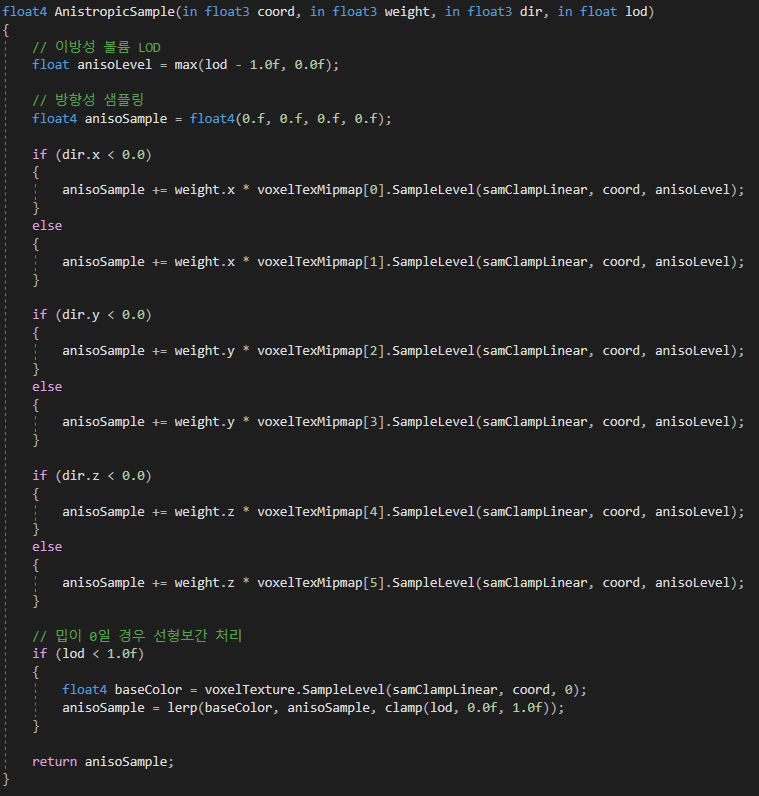The width and height of the screenshot is (759, 796).
Task: Click voxelTexMipmap[1] sample line
Action: [x=403, y=262]
